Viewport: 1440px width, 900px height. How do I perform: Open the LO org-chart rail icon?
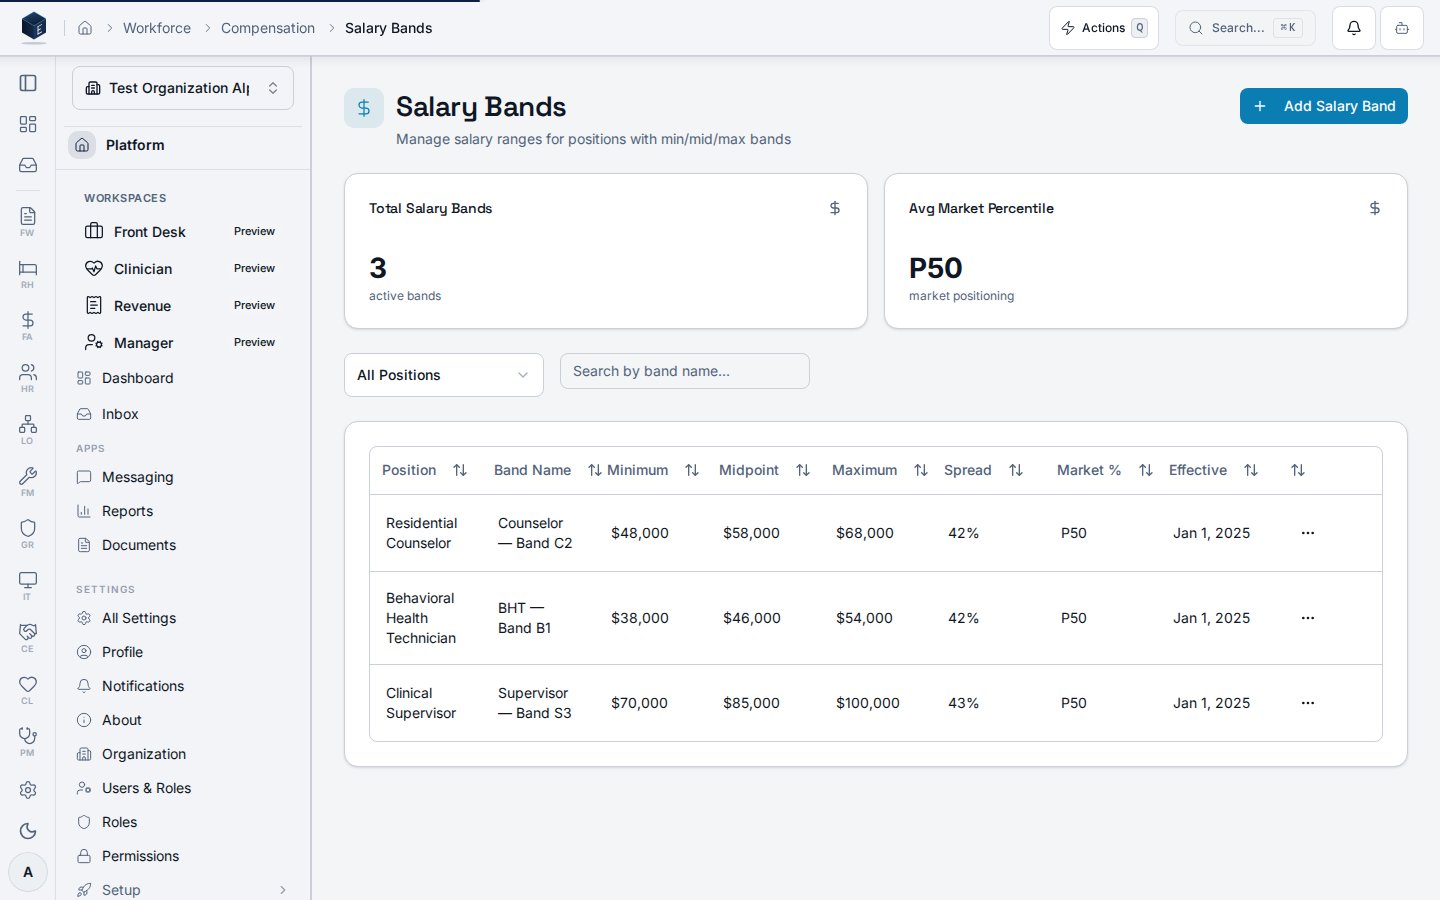[28, 429]
